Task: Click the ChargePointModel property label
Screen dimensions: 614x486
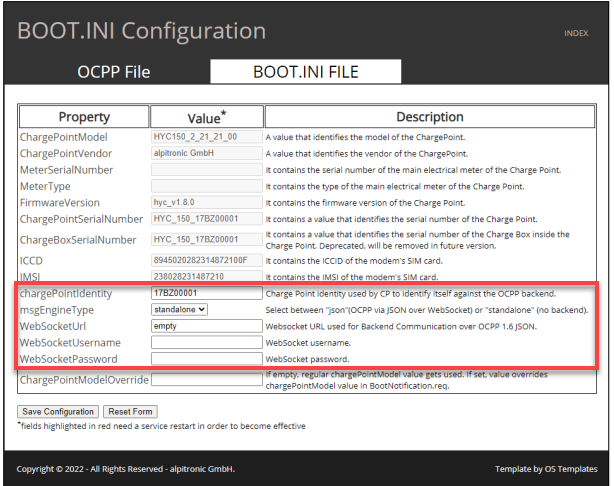Action: coord(63,137)
